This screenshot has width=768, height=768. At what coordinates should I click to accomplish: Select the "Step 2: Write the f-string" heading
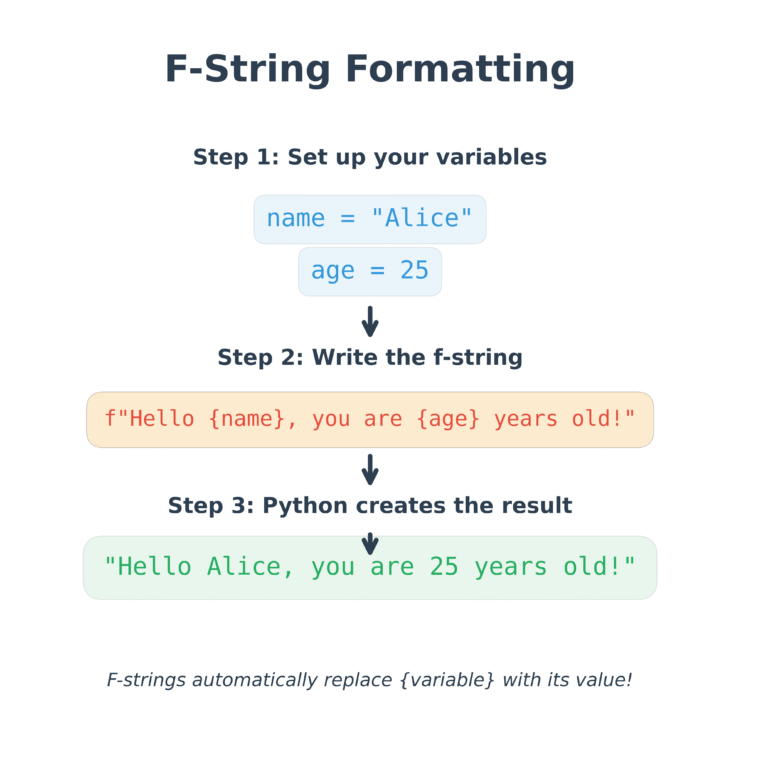tap(370, 358)
